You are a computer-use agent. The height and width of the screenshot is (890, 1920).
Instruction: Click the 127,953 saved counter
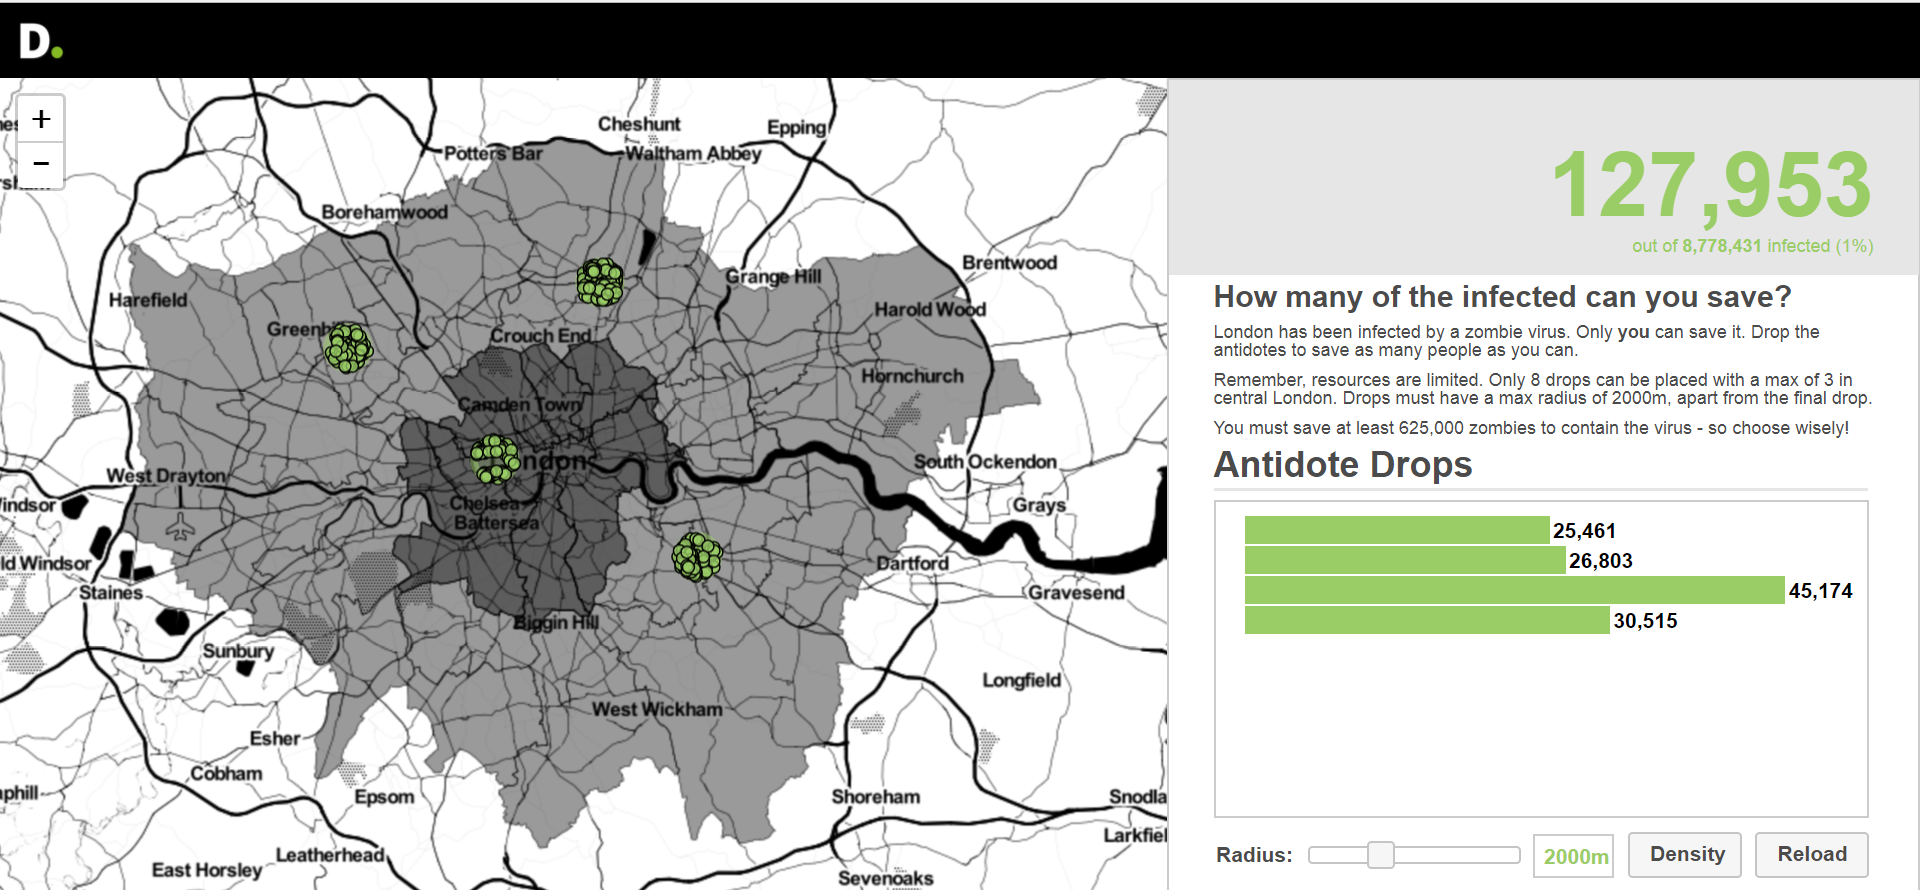(1711, 185)
